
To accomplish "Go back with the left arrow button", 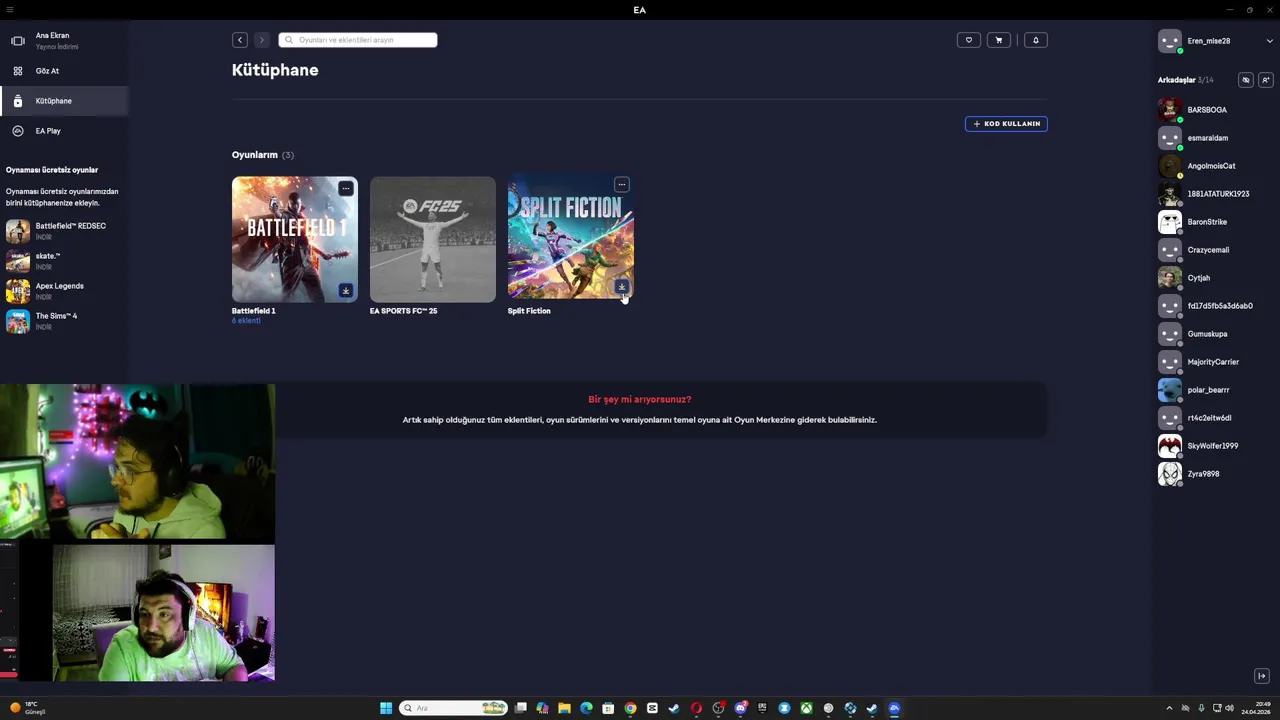I will tap(240, 40).
